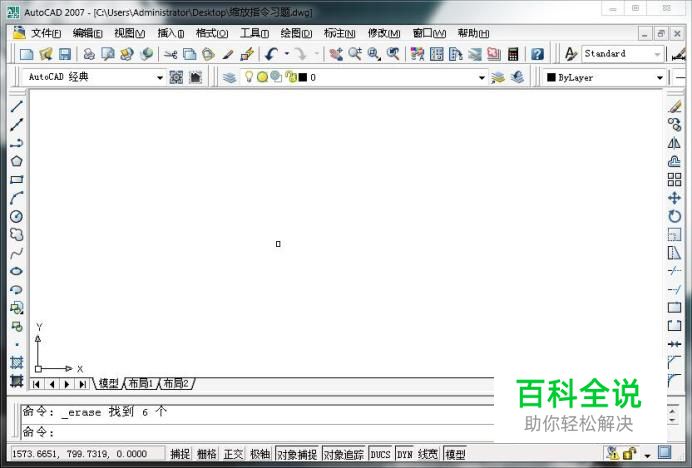This screenshot has width=692, height=468.
Task: Open the QuickCalc calculator icon
Action: [513, 54]
